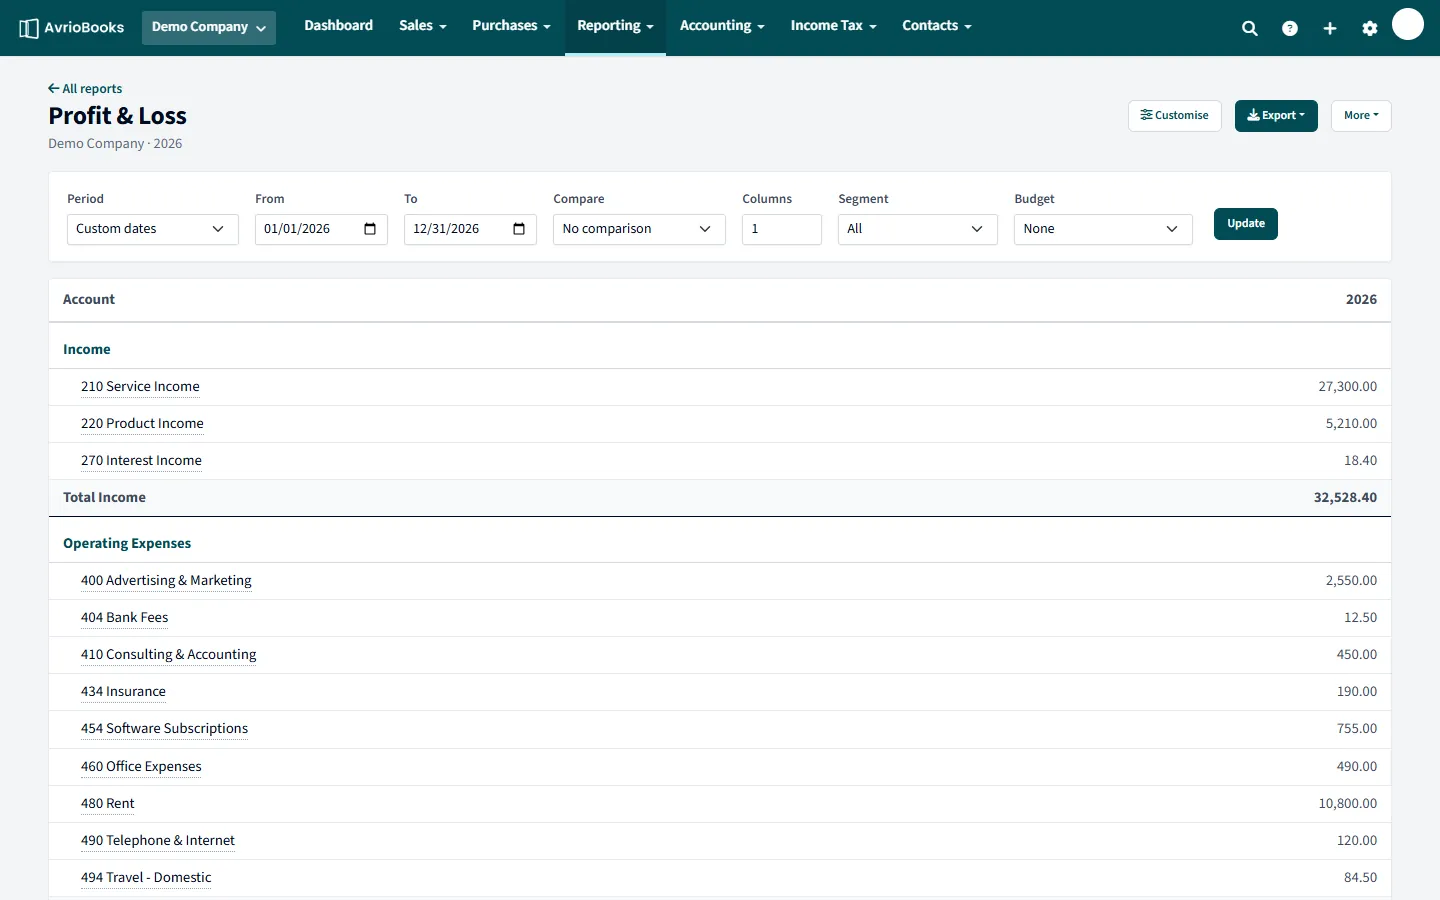1440x900 pixels.
Task: Open 460 Office Expenses account
Action: (x=141, y=767)
